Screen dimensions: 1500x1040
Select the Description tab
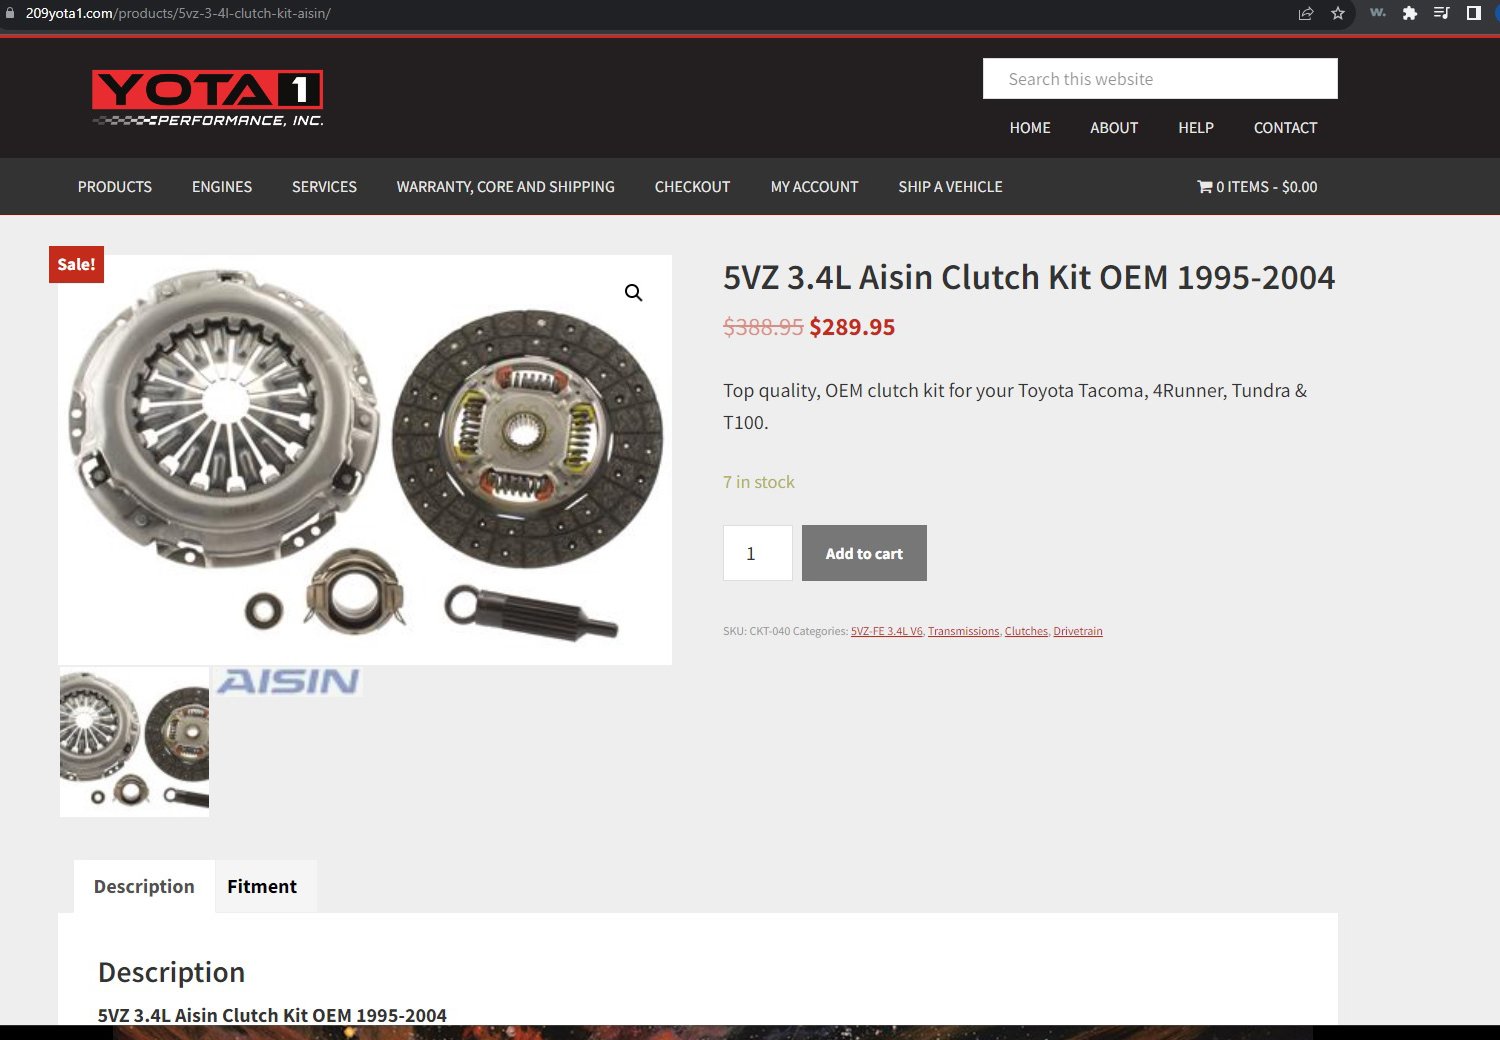click(x=144, y=886)
